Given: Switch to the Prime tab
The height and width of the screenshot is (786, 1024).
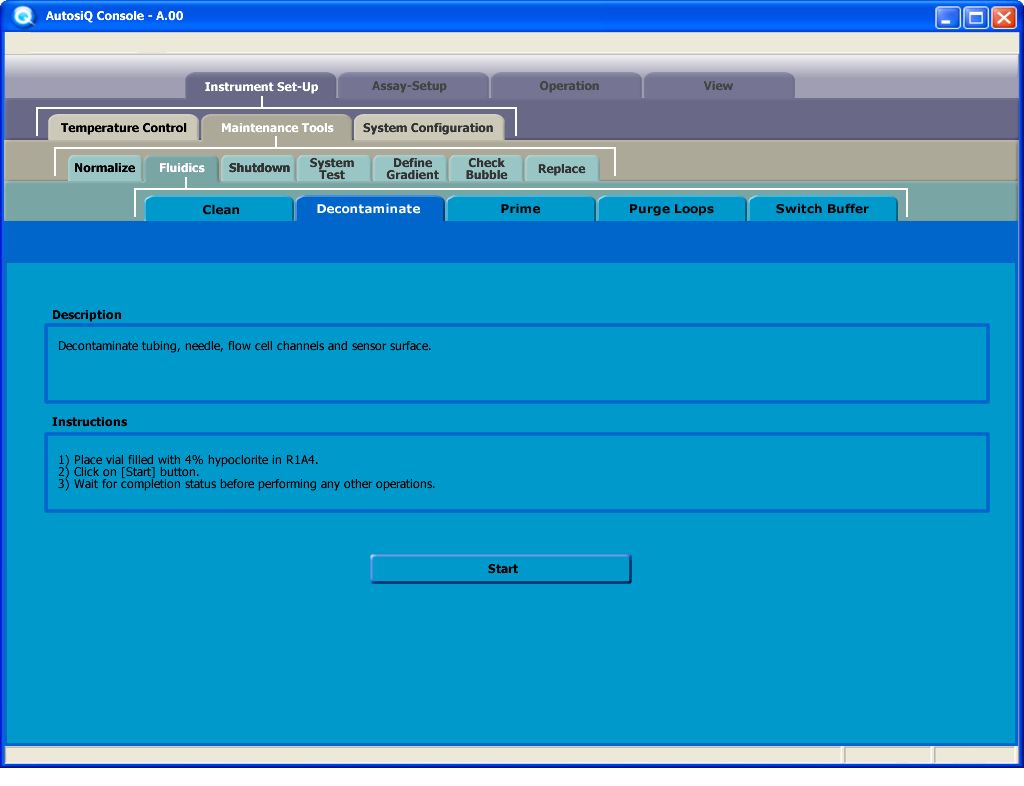Looking at the screenshot, I should click(520, 209).
